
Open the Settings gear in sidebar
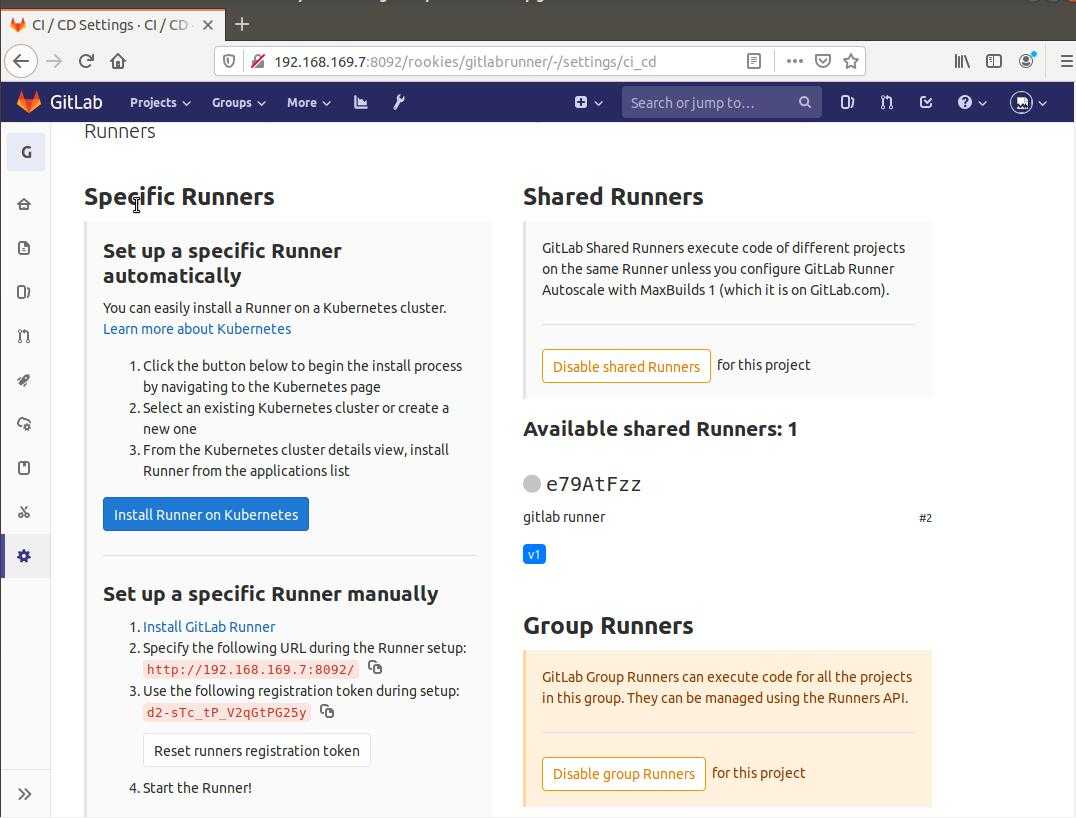click(25, 556)
